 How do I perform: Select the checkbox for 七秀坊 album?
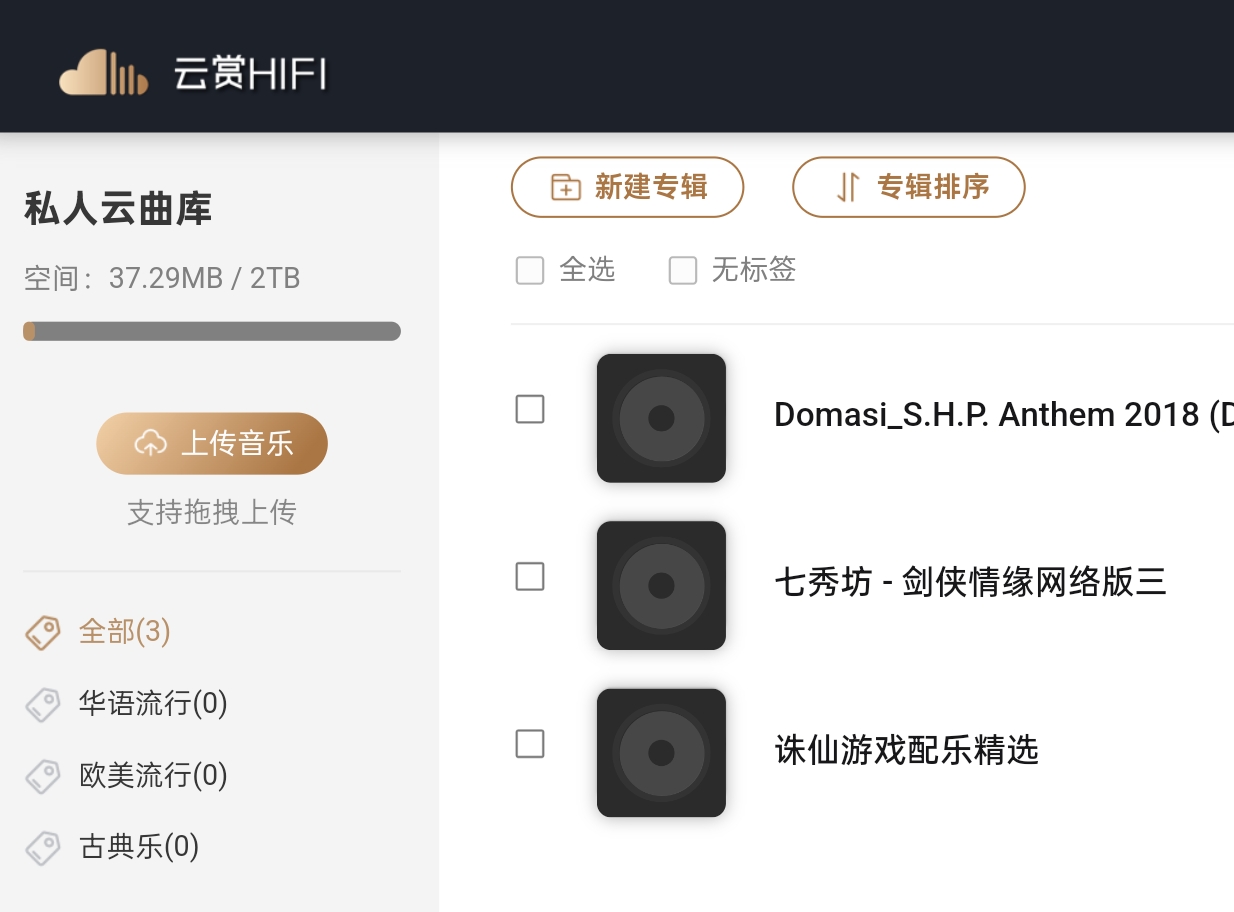pos(530,576)
